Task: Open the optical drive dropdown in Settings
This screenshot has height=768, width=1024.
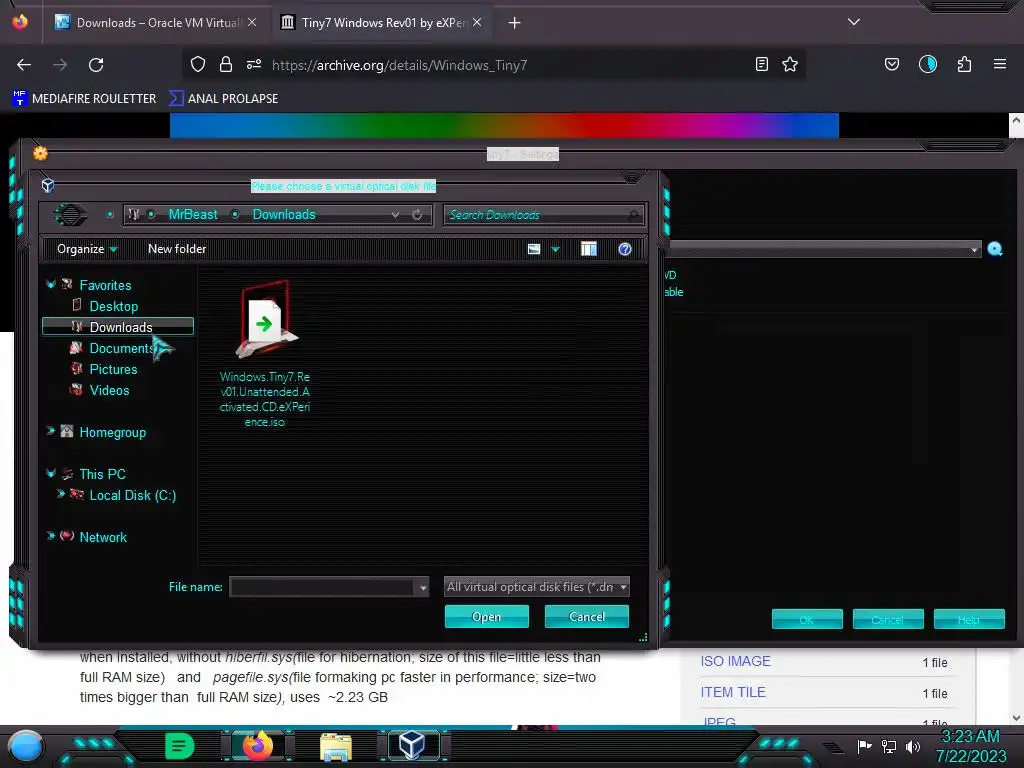Action: pos(974,249)
